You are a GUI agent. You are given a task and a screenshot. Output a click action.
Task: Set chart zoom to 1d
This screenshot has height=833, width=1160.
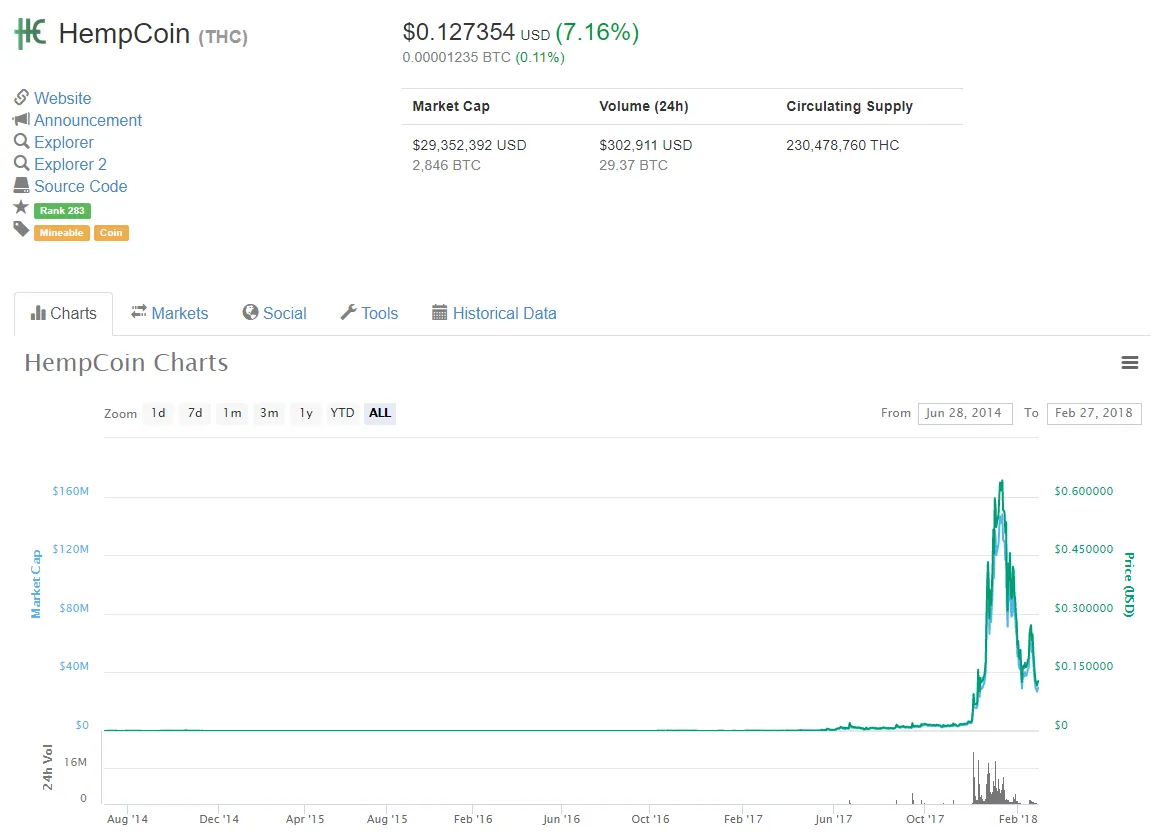158,413
